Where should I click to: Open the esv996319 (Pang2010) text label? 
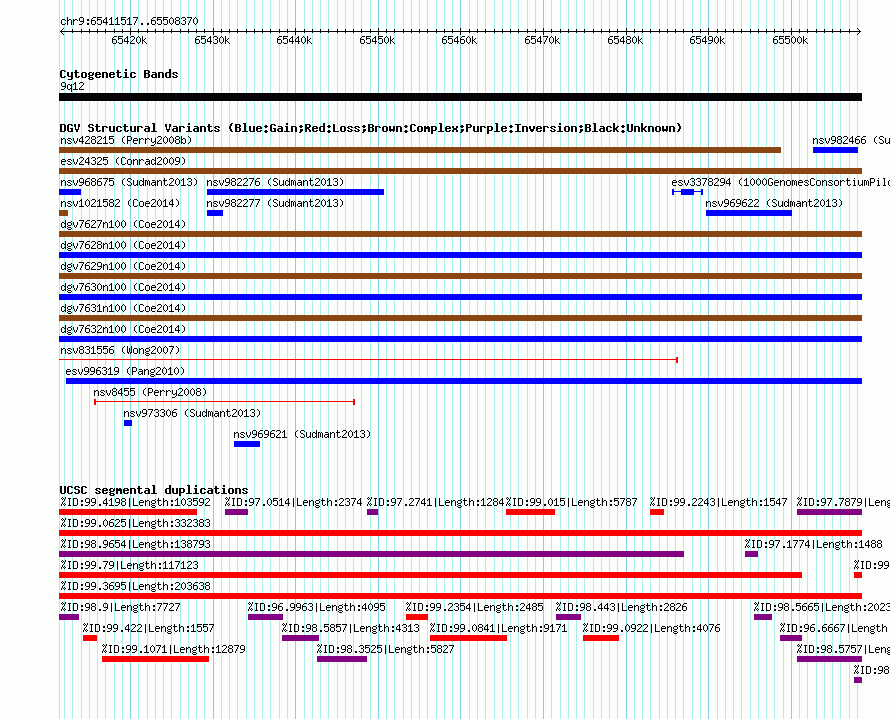[125, 371]
